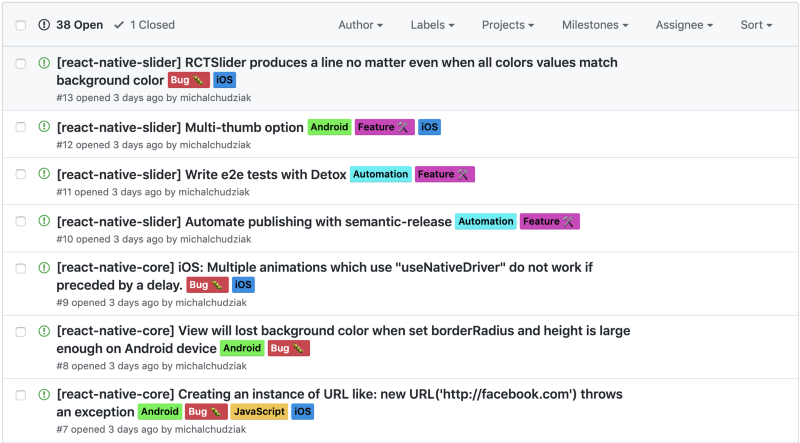Image resolution: width=800 pixels, height=443 pixels.
Task: Select checkbox for Multi-thumb option issue
Action: click(20, 127)
